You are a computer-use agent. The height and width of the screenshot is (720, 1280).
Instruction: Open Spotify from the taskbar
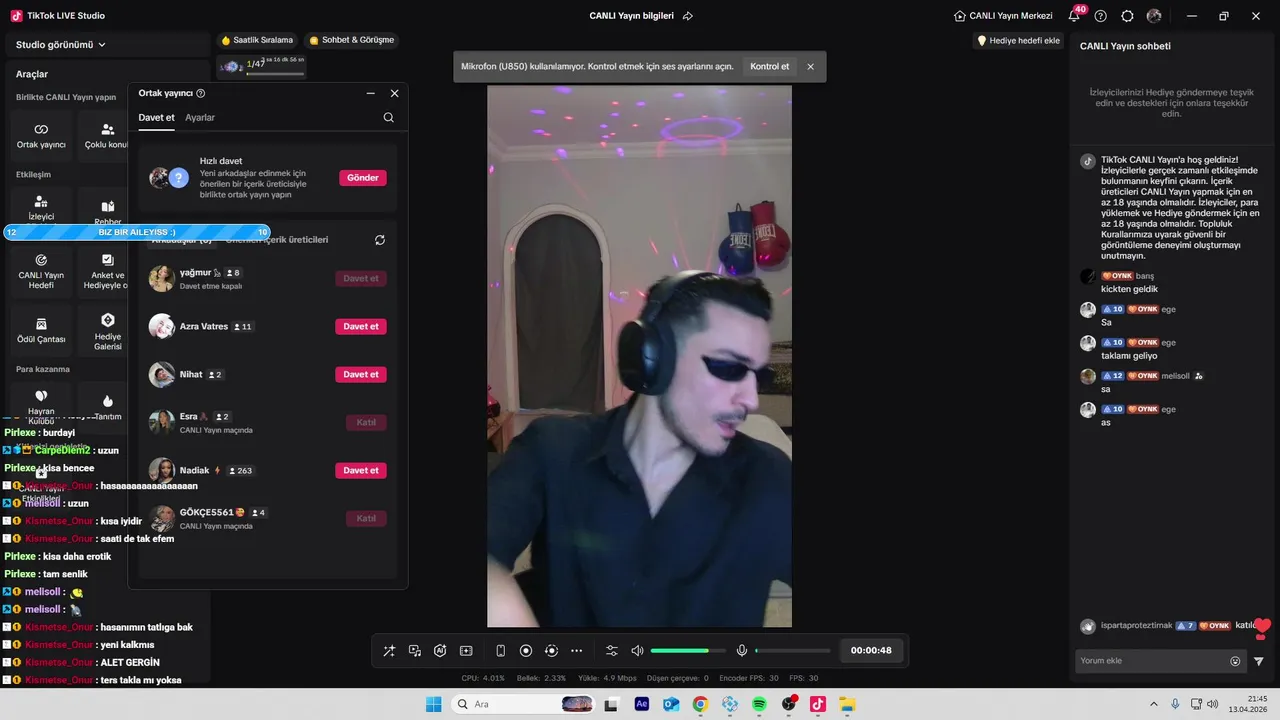pyautogui.click(x=759, y=704)
